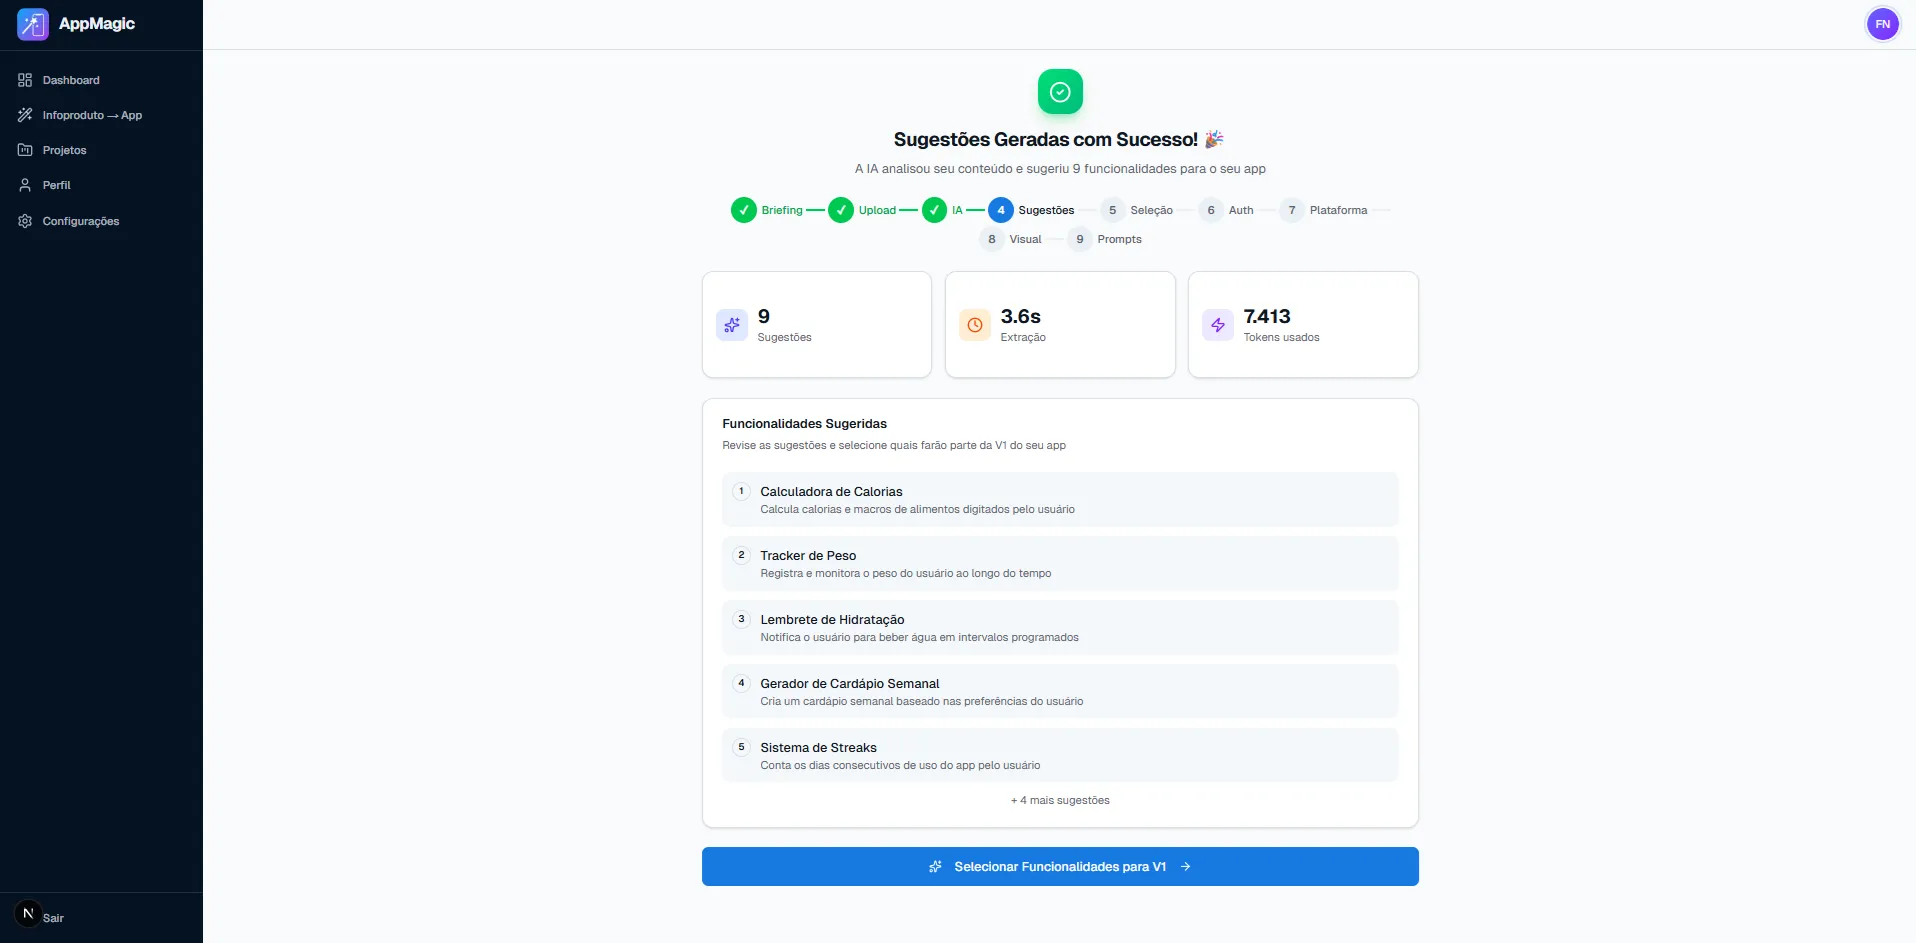
Task: Click the Sair logout link
Action: [53, 918]
